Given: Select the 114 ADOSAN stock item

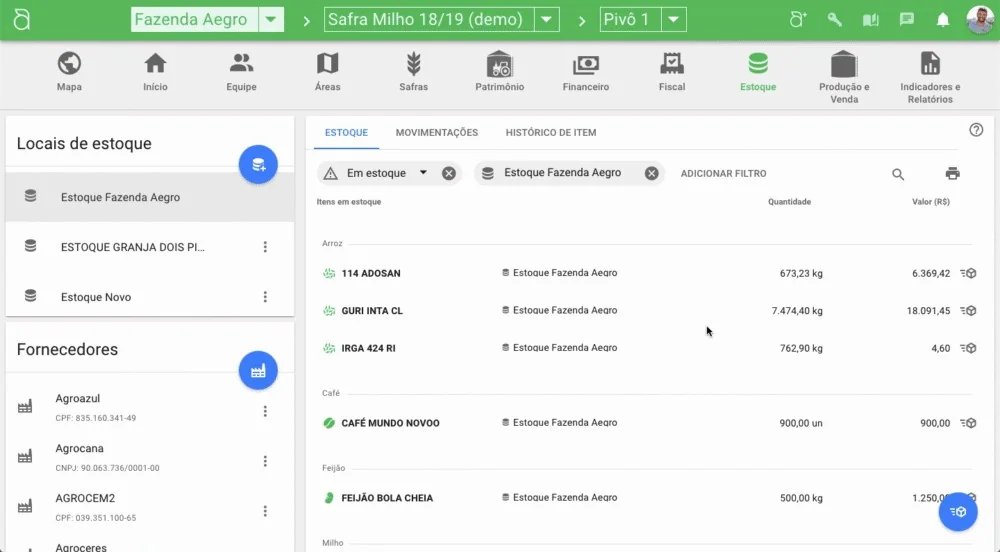Looking at the screenshot, I should click(371, 273).
